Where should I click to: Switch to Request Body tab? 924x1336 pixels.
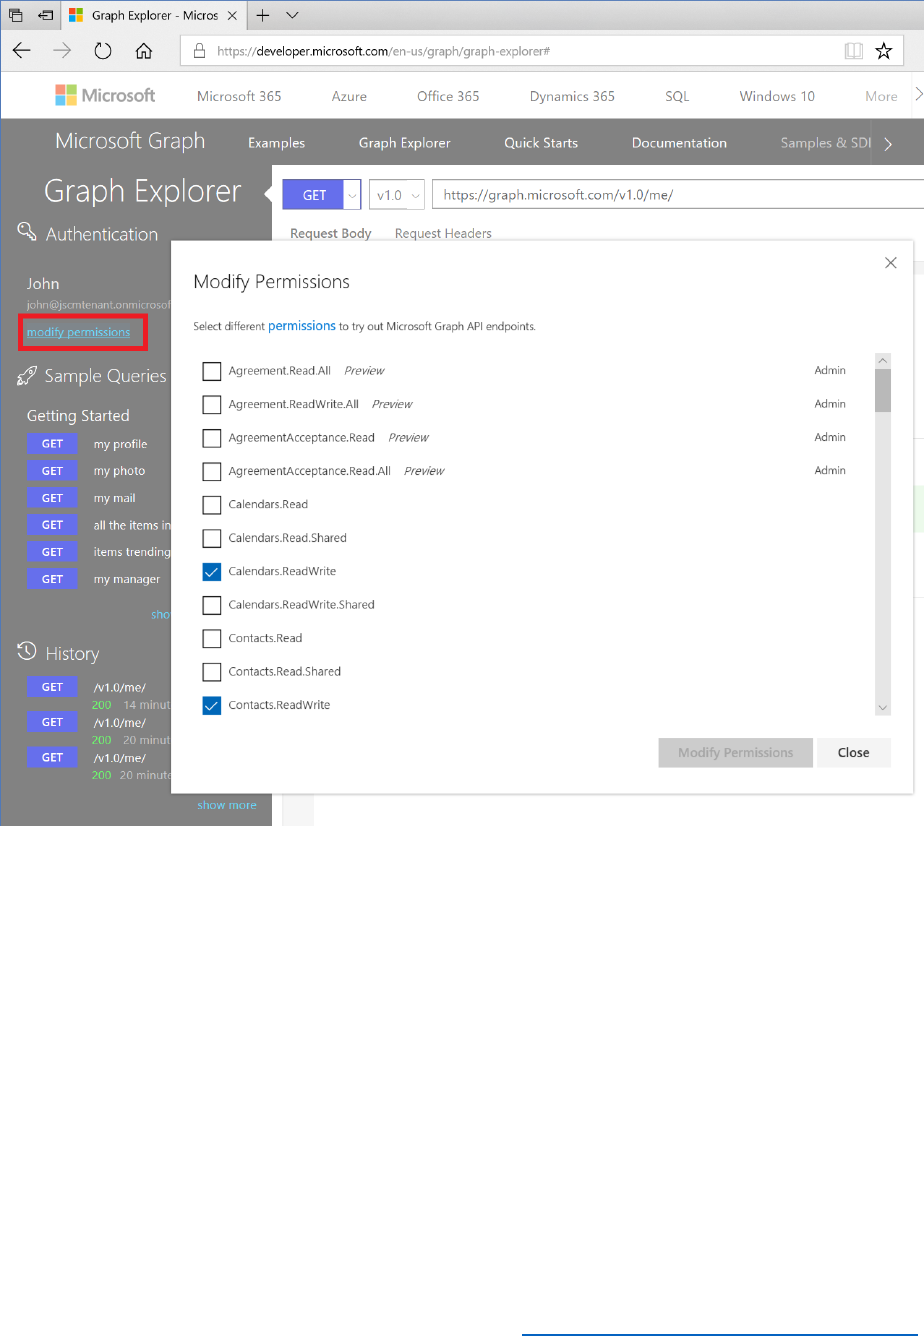click(x=330, y=233)
